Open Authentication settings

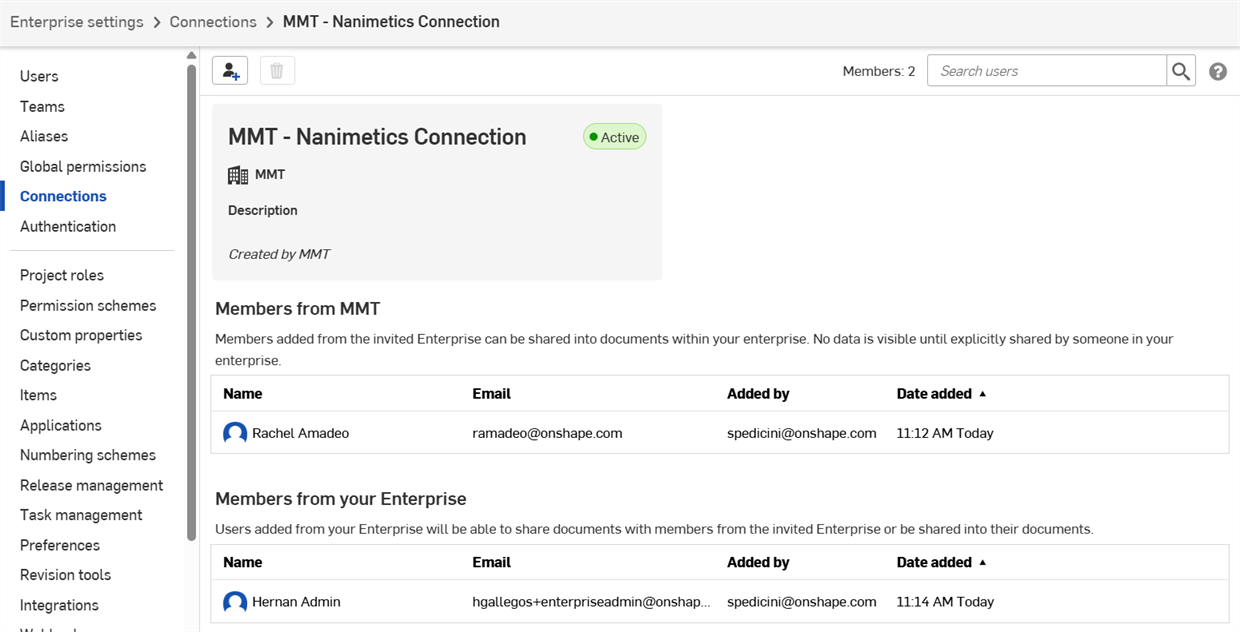(68, 226)
